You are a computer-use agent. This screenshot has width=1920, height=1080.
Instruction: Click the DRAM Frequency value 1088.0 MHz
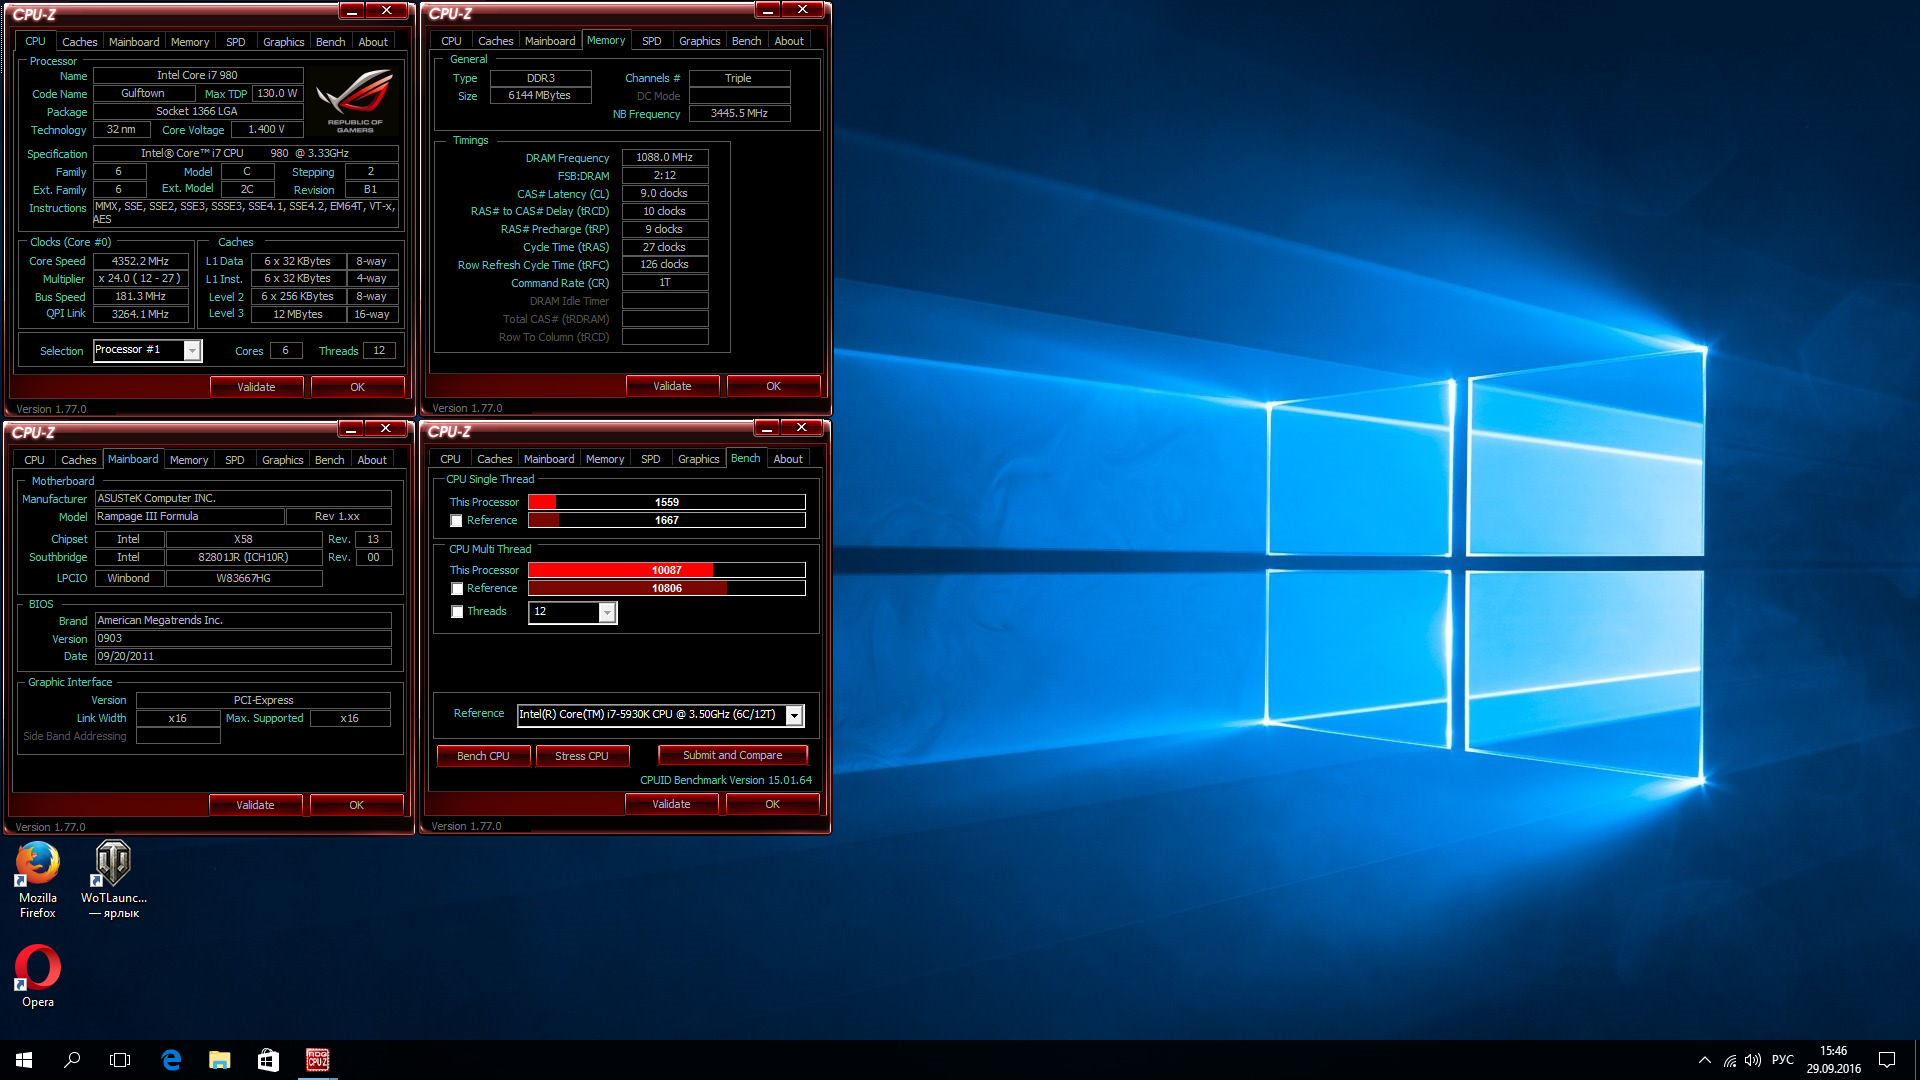665,158
